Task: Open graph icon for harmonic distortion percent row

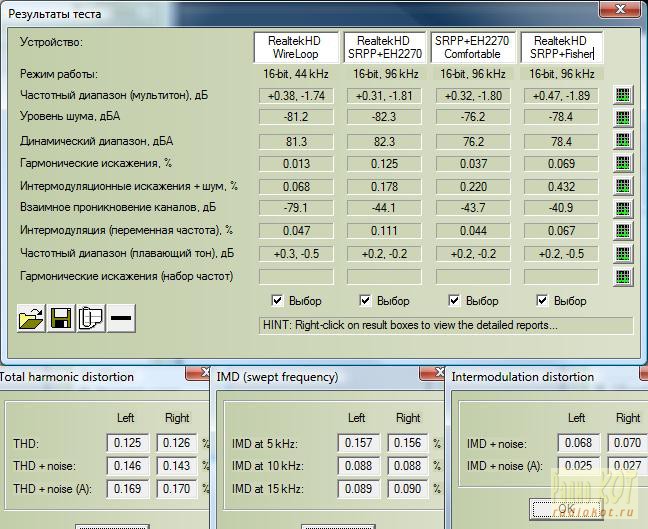Action: click(622, 163)
